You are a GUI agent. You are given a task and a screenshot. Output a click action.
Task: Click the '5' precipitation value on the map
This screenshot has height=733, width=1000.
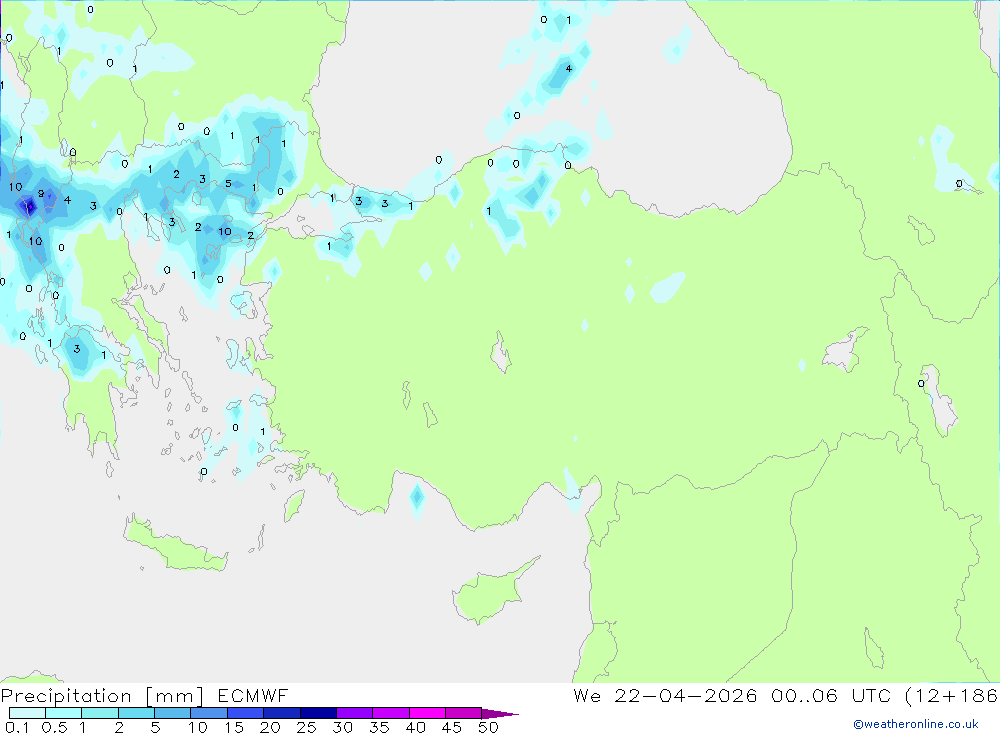(228, 184)
